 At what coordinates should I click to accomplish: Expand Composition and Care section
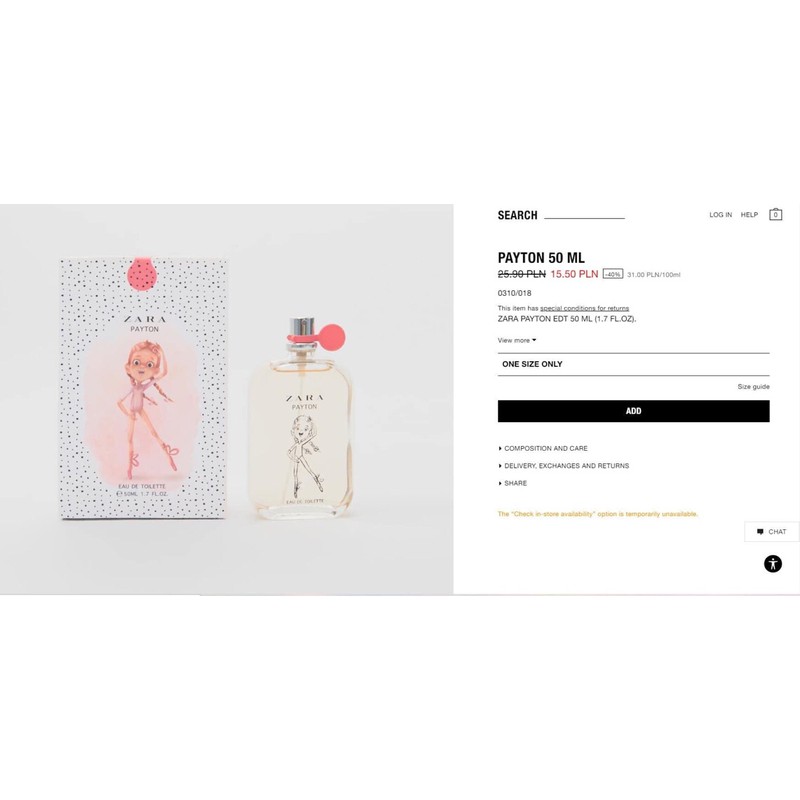click(543, 448)
